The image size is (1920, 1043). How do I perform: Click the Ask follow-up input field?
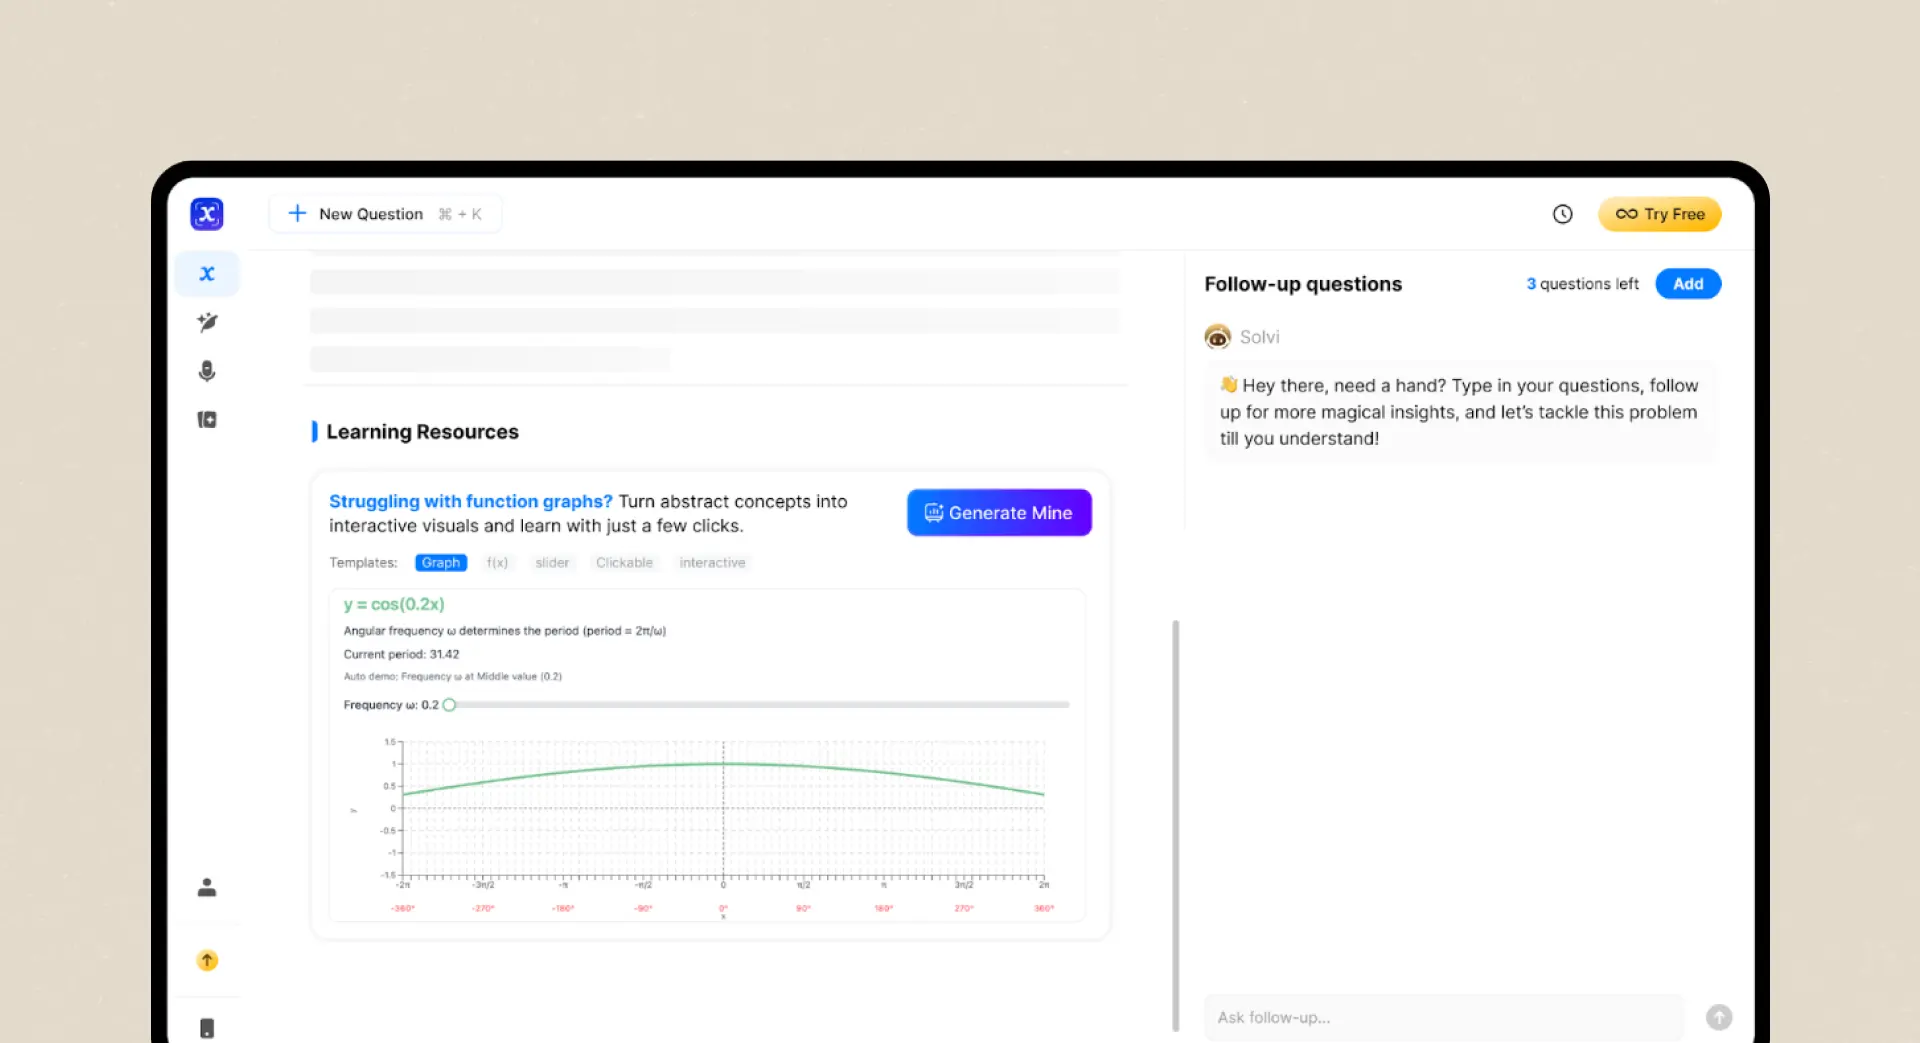point(1400,1017)
